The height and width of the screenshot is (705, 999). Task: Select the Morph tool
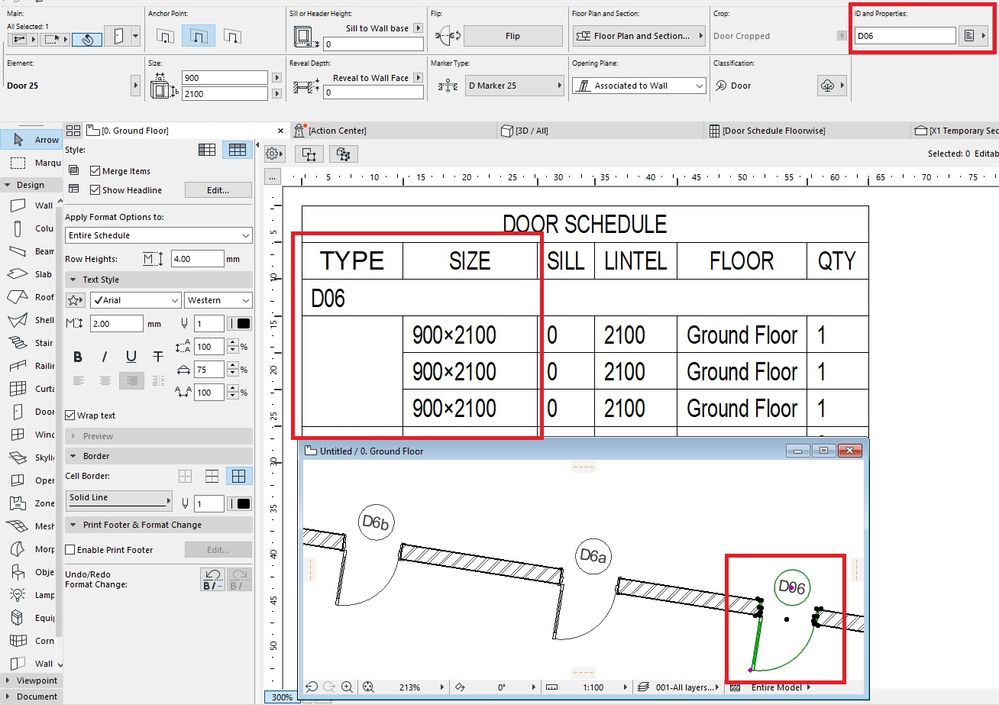[x=31, y=549]
